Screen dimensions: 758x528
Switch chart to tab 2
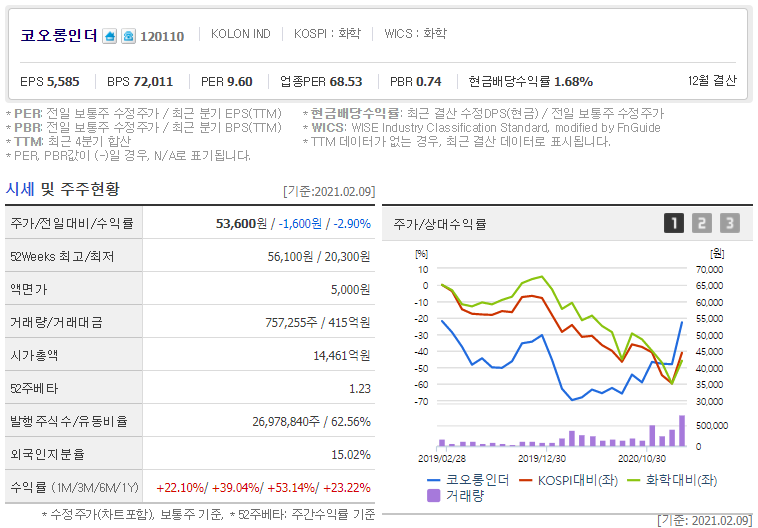click(x=701, y=223)
